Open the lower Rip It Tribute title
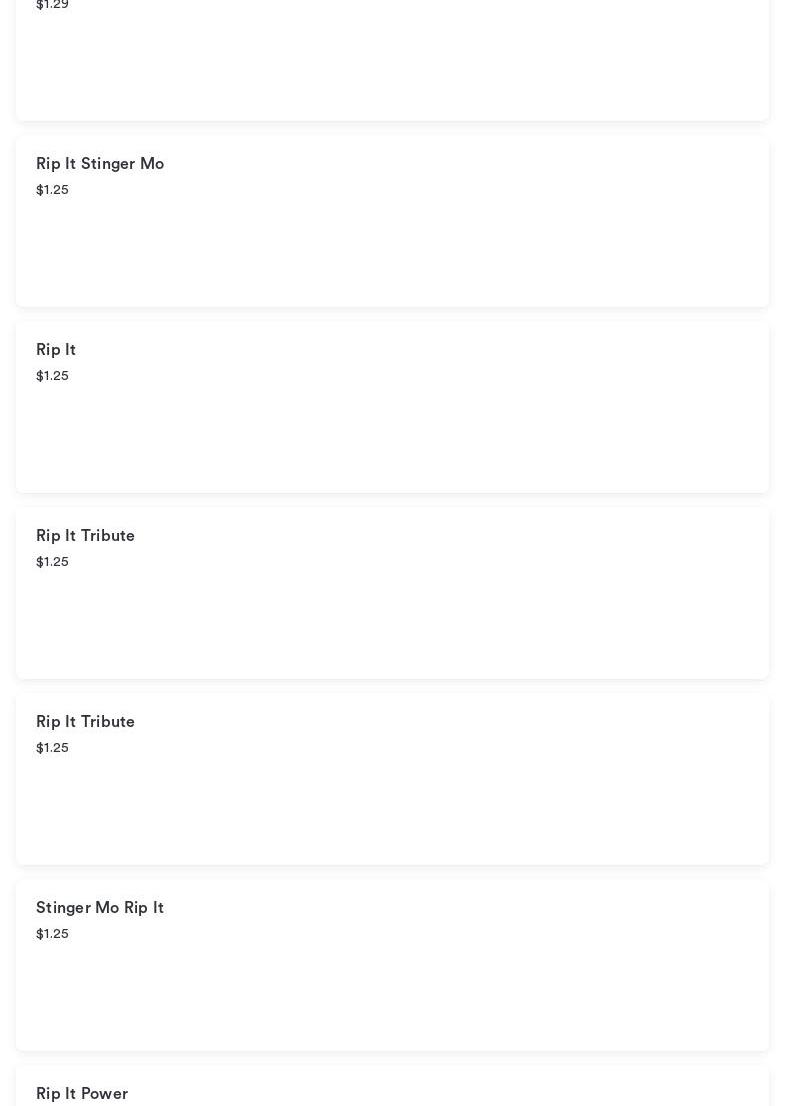 click(85, 722)
